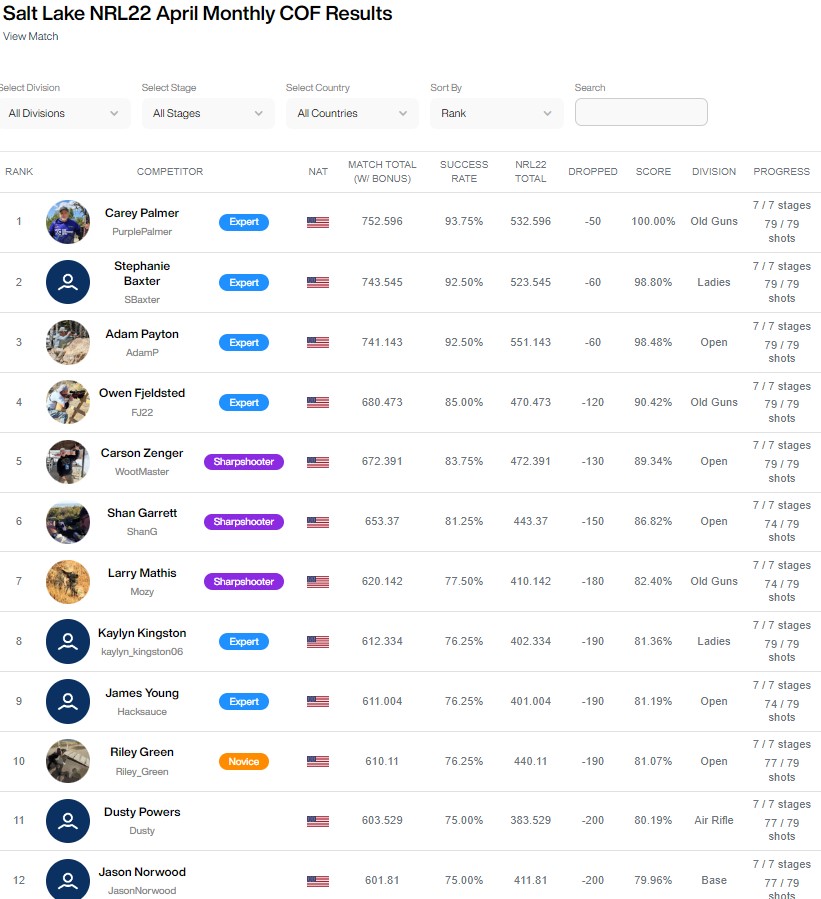This screenshot has height=899, width=821.
Task: Click the US flag in Adam Payton's row
Action: 318,342
